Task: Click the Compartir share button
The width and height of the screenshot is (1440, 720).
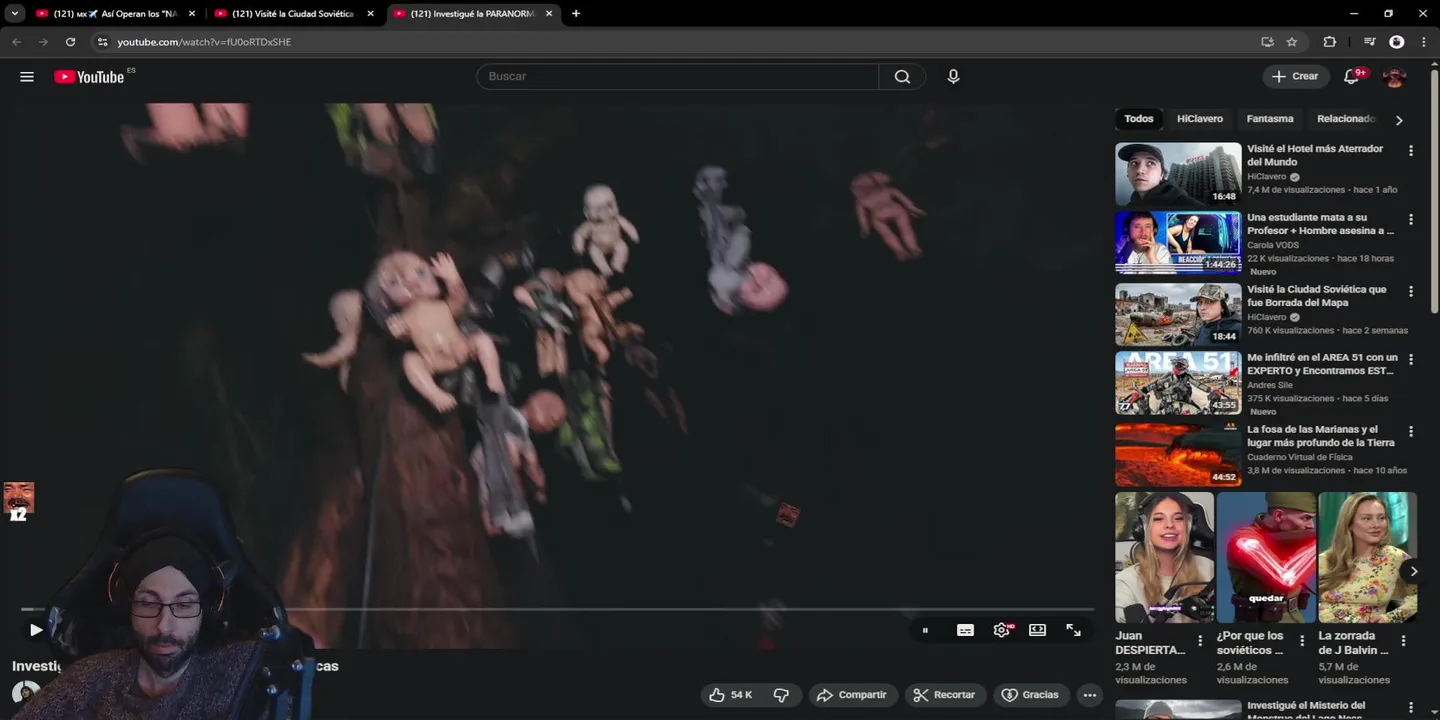Action: 852,695
